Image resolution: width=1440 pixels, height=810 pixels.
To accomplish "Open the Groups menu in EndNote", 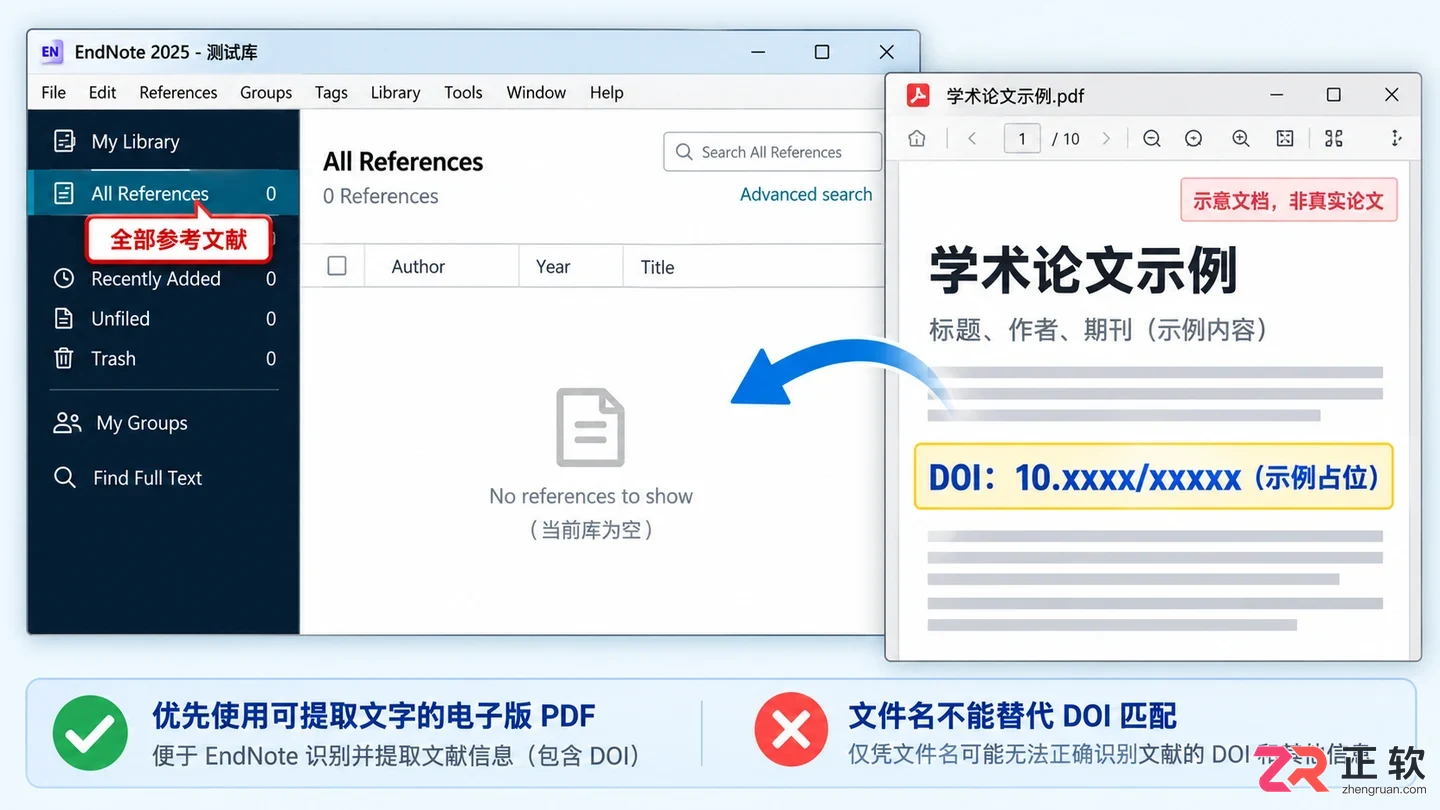I will click(x=266, y=92).
